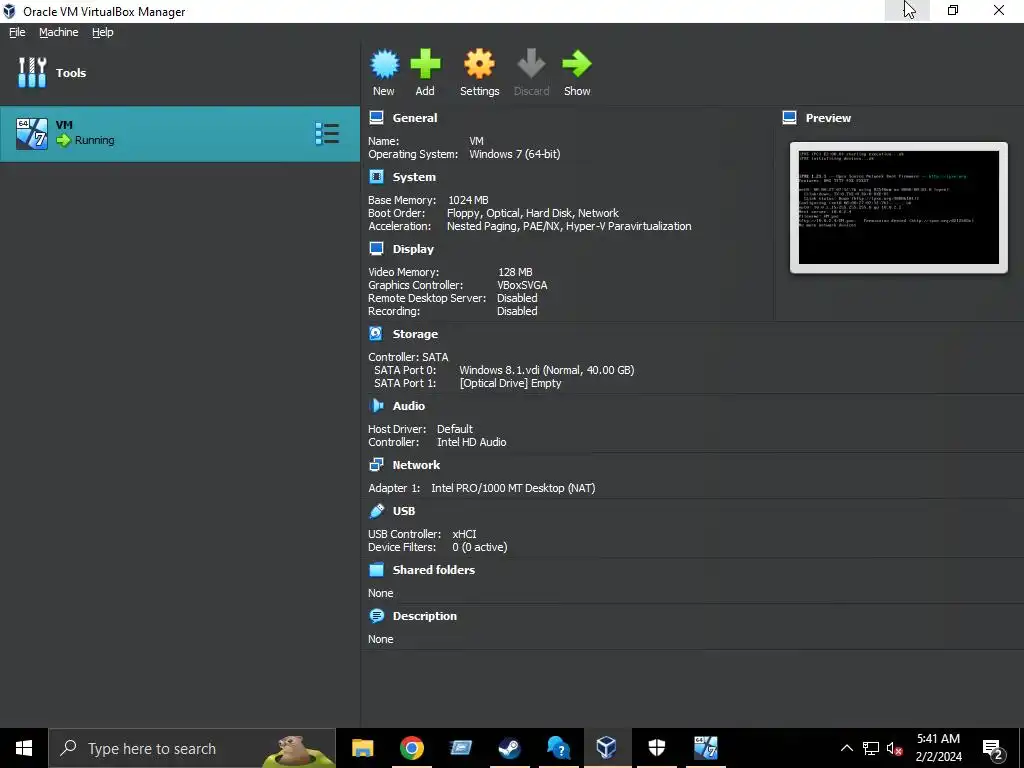Open the Help menu
Viewport: 1024px width, 768px height.
pos(103,32)
